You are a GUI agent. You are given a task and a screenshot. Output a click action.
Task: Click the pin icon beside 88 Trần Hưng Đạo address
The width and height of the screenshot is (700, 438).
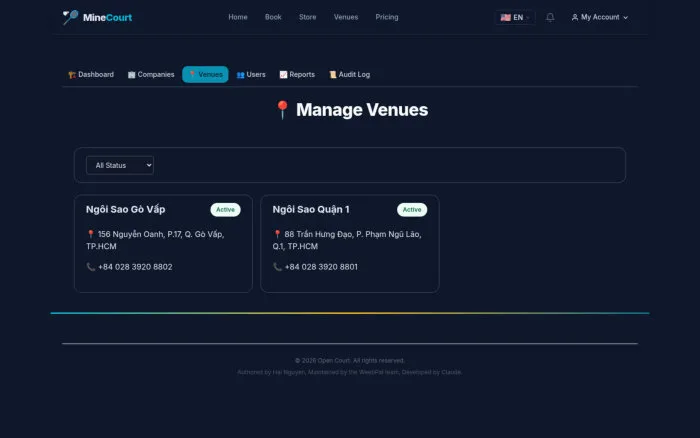(x=277, y=234)
